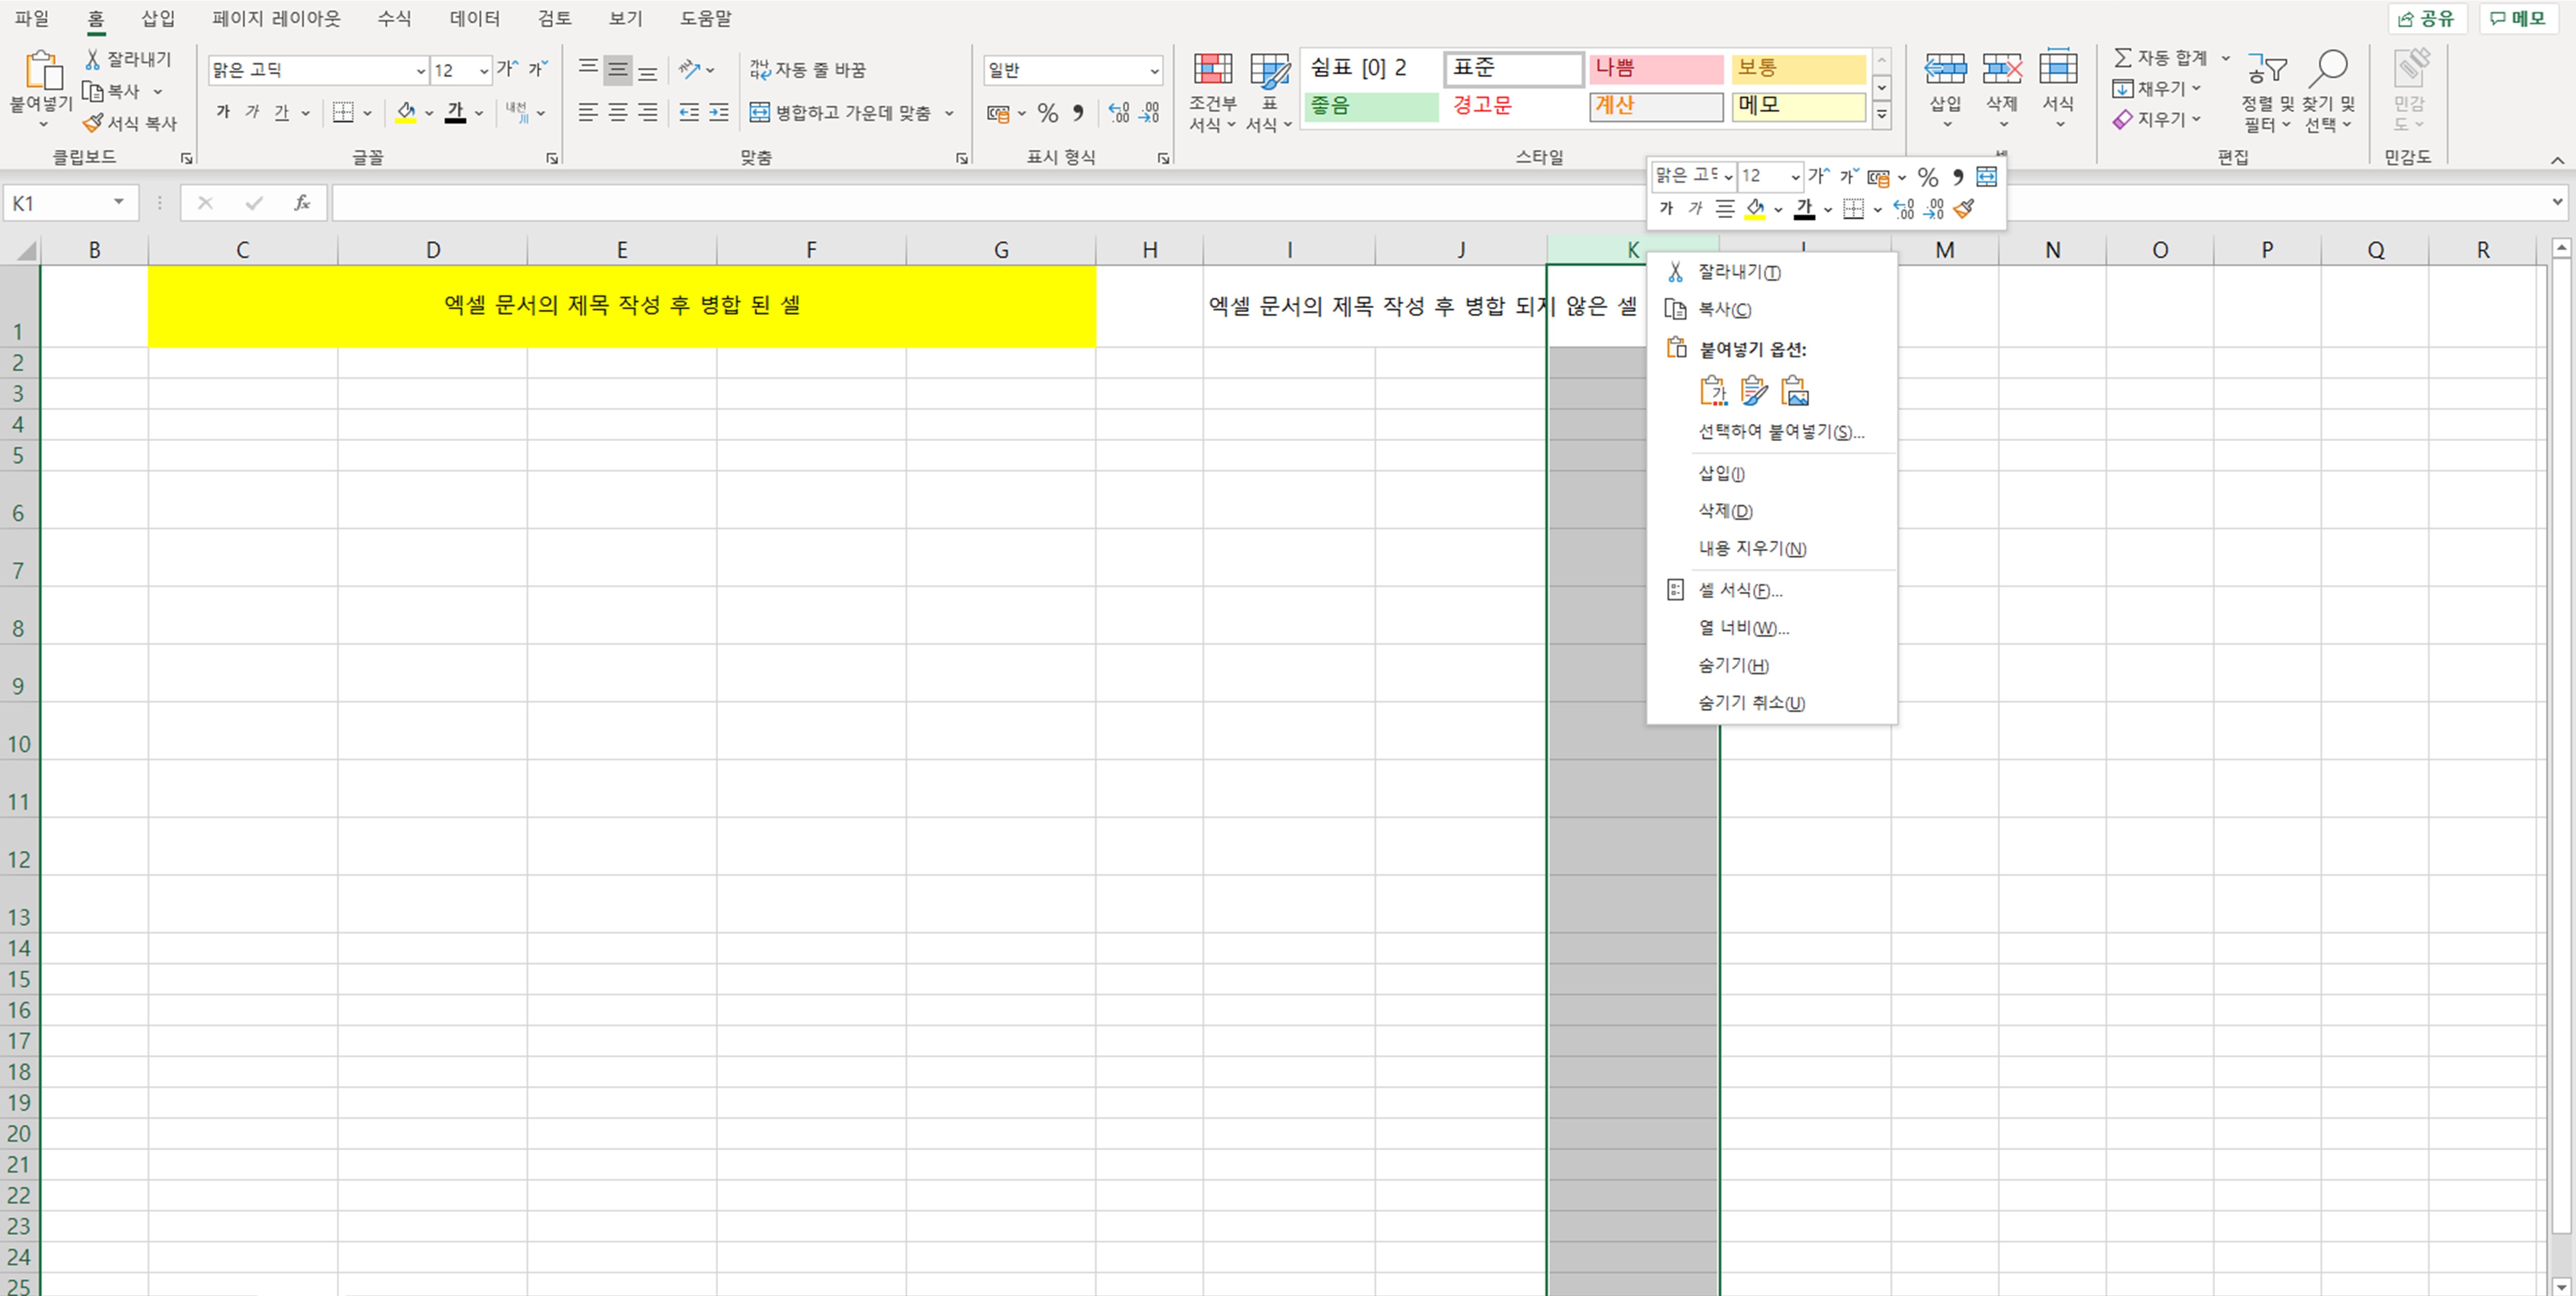2576x1296 pixels.
Task: Toggle Wrap Text (자동 줄 바꿈)
Action: pyautogui.click(x=808, y=69)
